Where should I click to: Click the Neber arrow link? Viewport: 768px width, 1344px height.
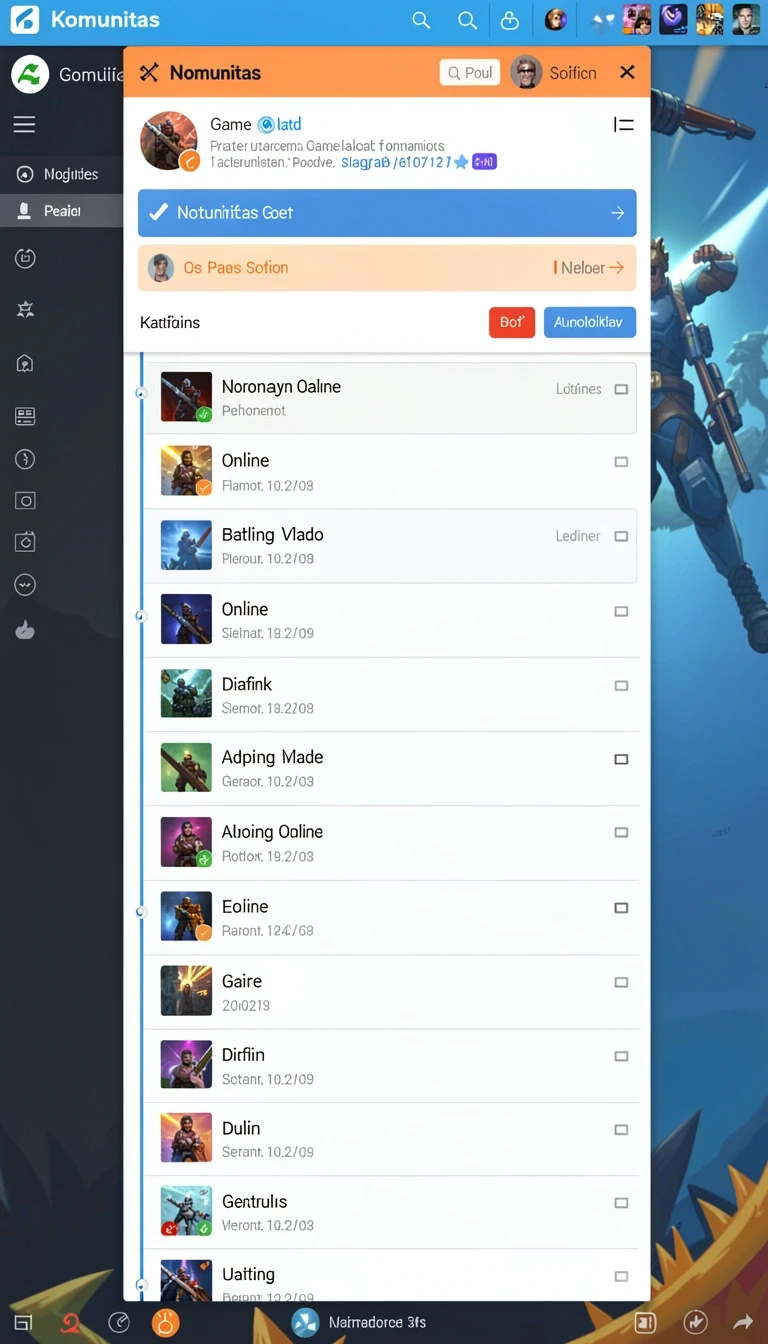(x=589, y=268)
